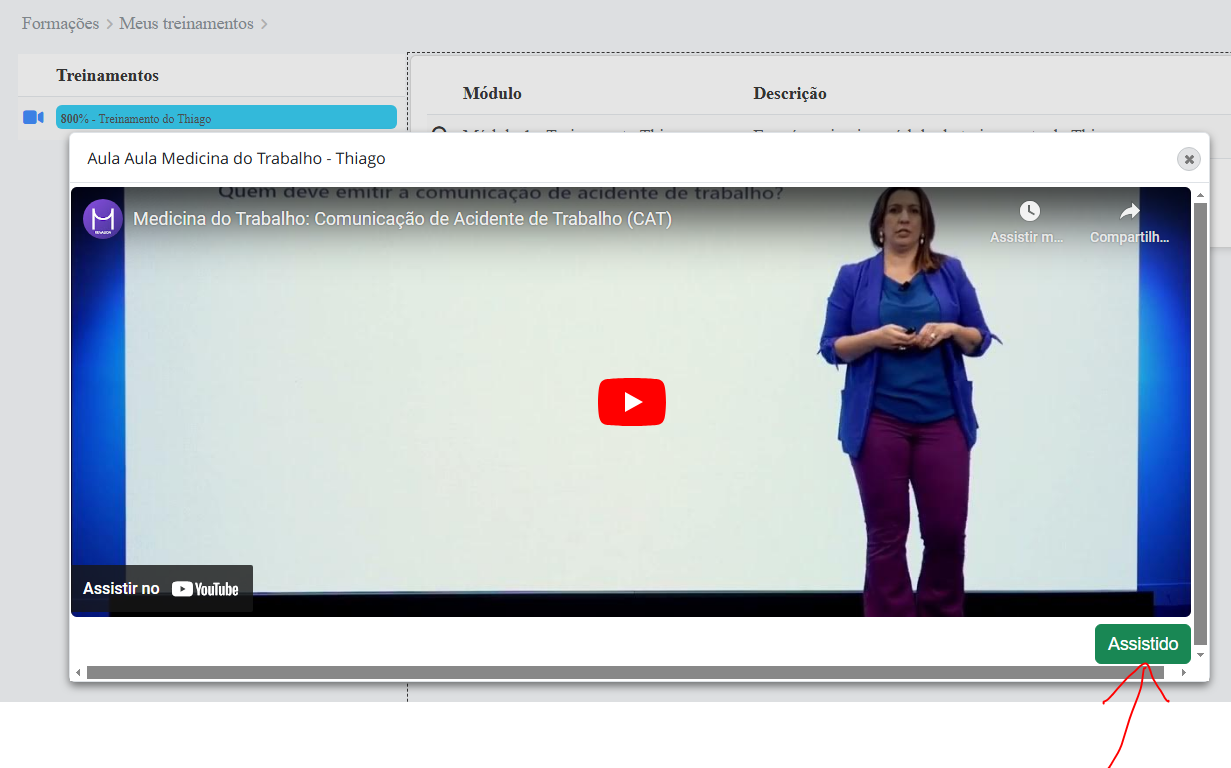Go to Formações breadcrumb
Screen dimensions: 1231x768
tap(60, 23)
